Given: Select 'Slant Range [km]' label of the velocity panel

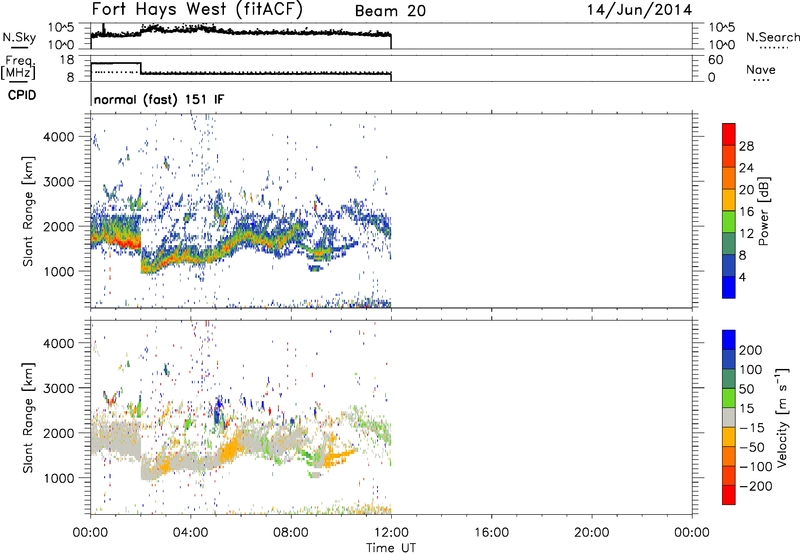Looking at the screenshot, I should click(x=28, y=417).
